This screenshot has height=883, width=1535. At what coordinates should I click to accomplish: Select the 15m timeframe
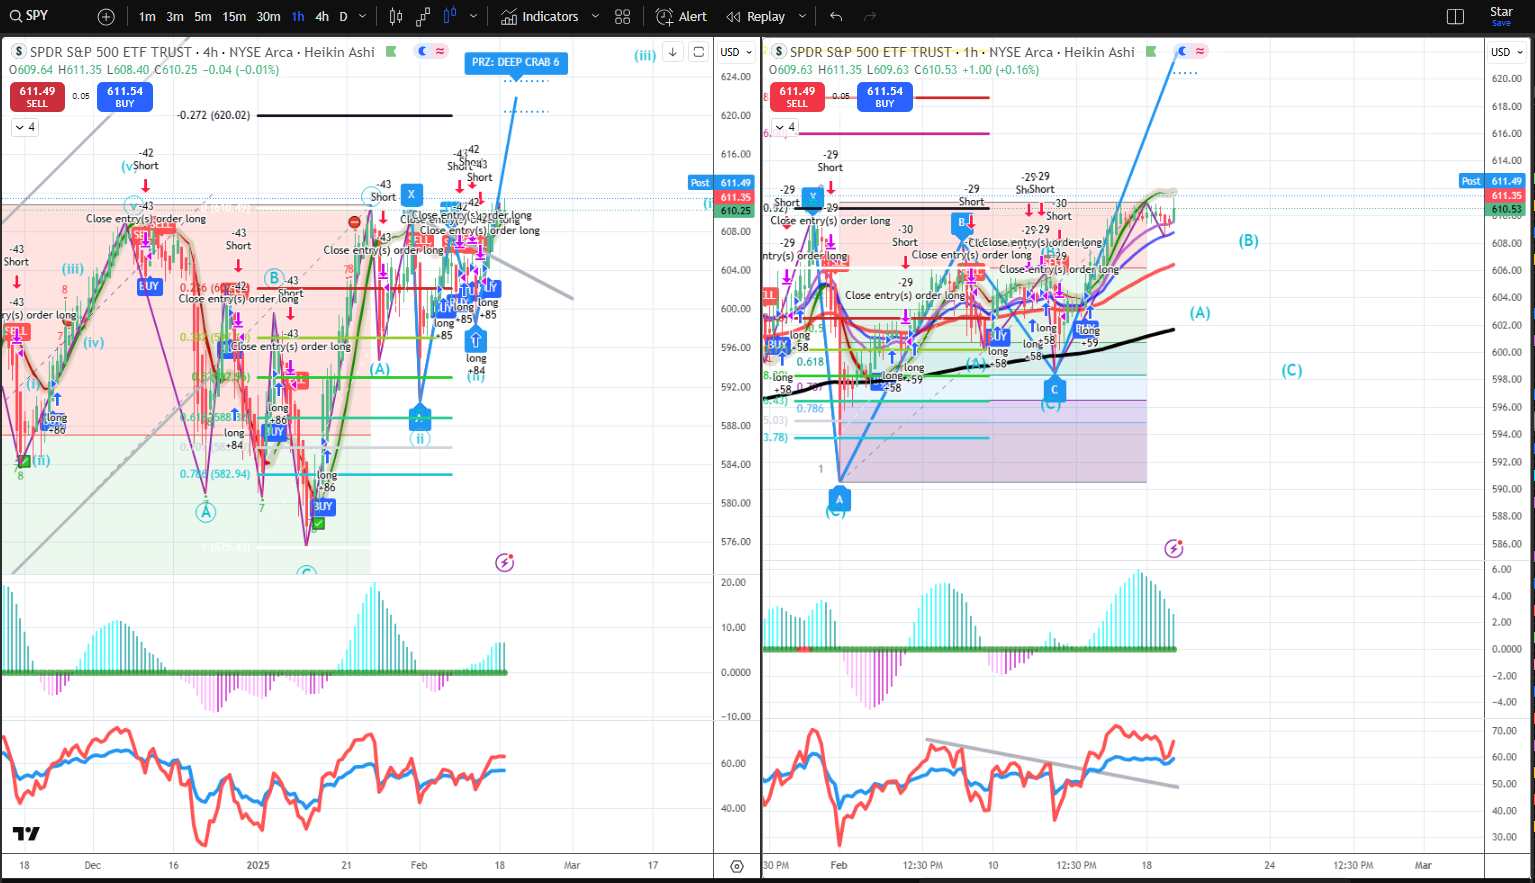[x=234, y=17]
